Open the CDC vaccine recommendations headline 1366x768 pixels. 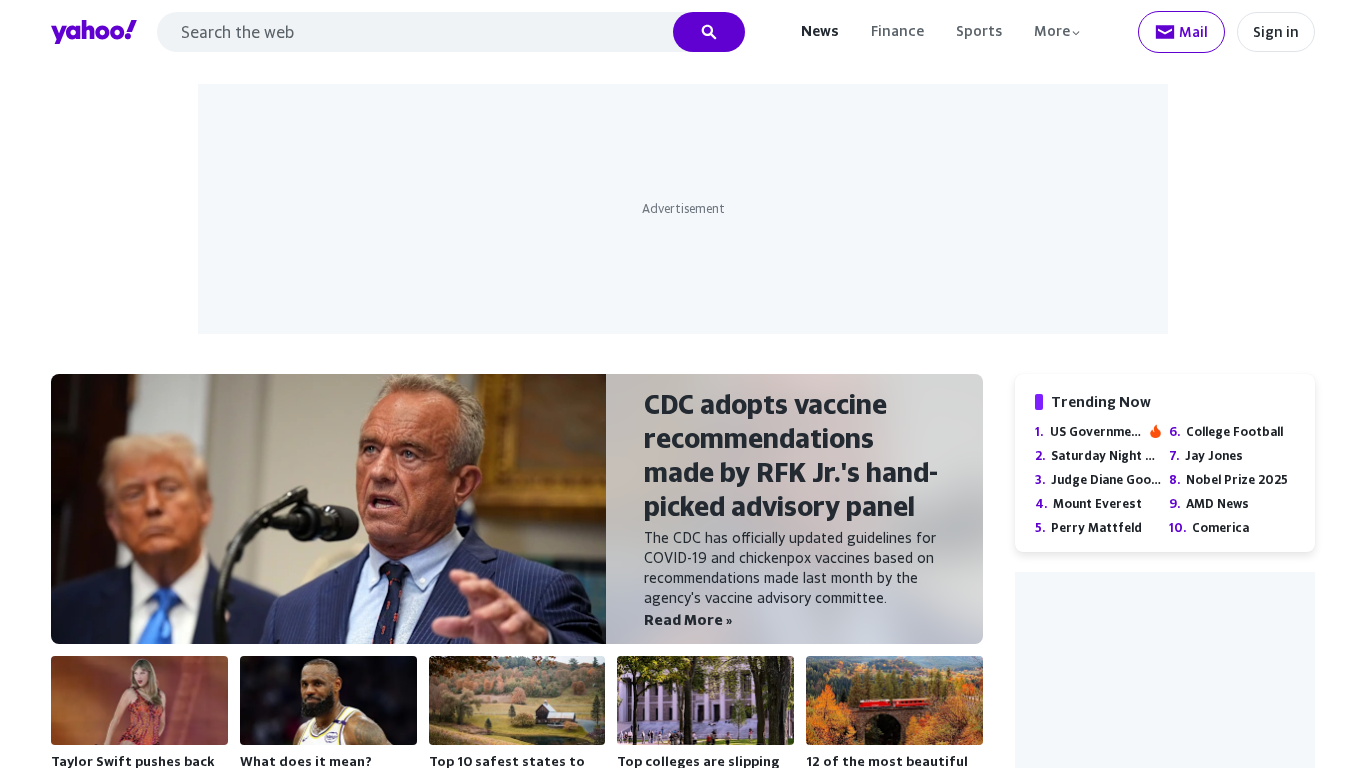point(790,455)
